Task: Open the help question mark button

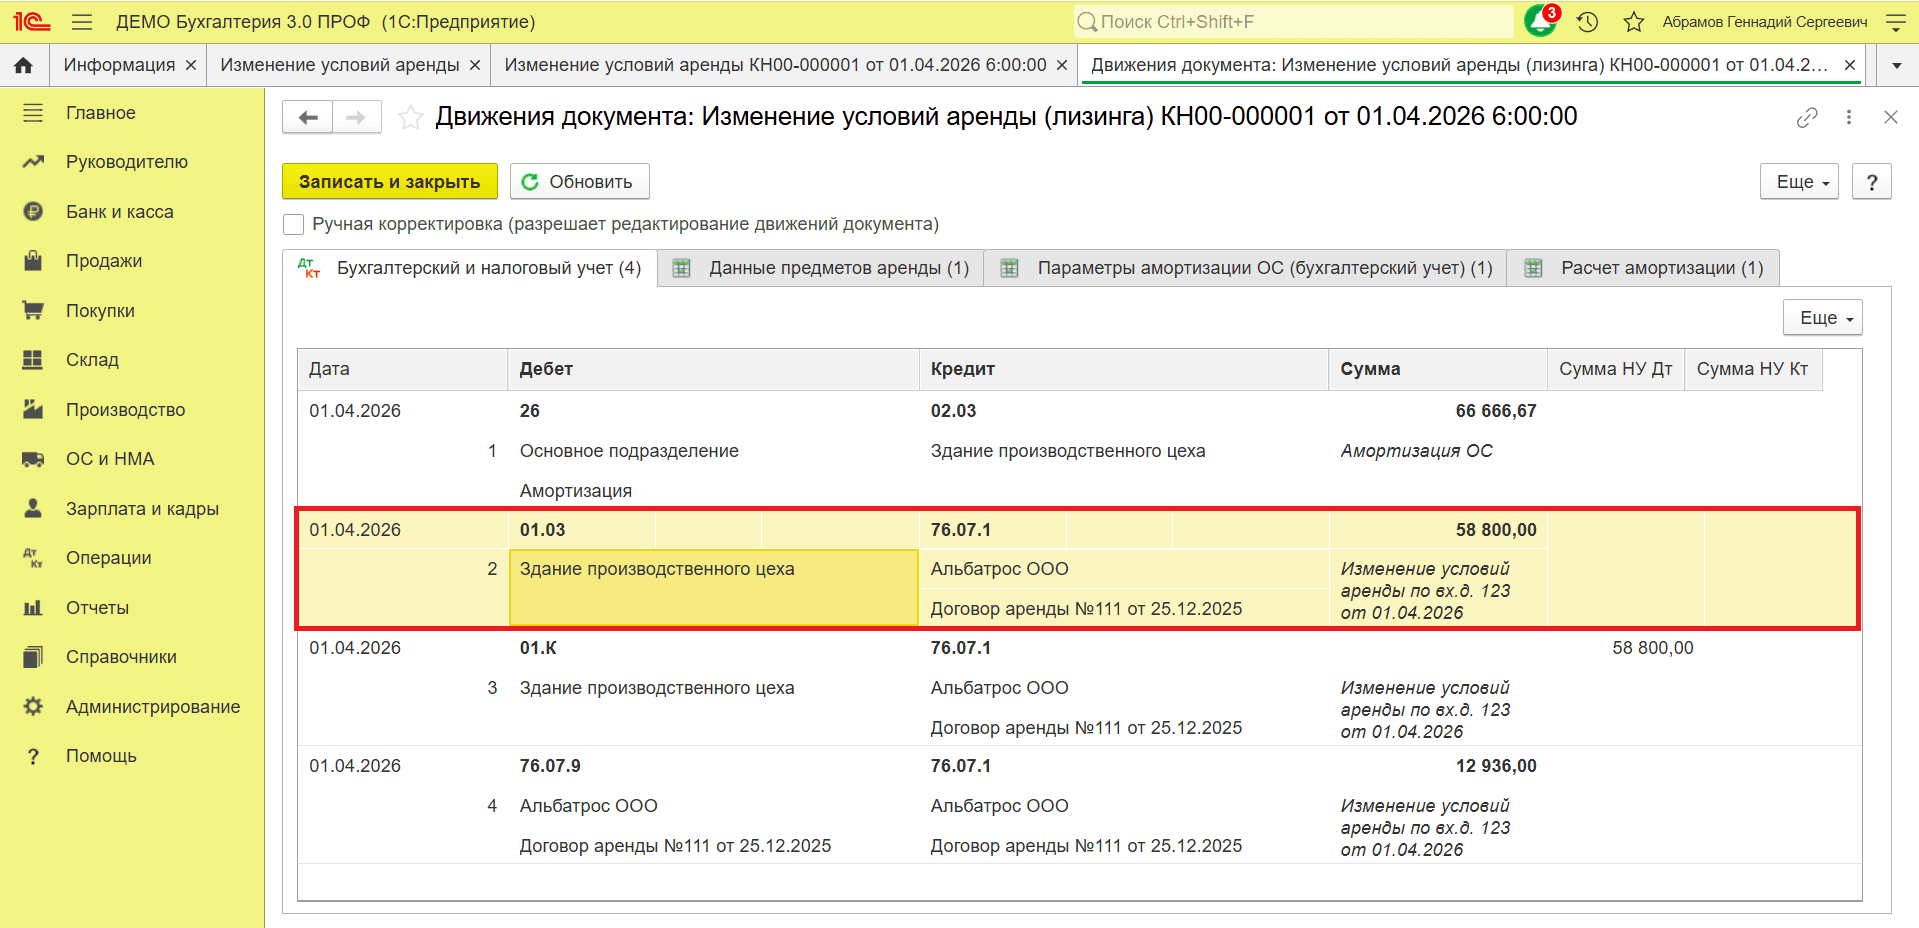Action: [1872, 182]
